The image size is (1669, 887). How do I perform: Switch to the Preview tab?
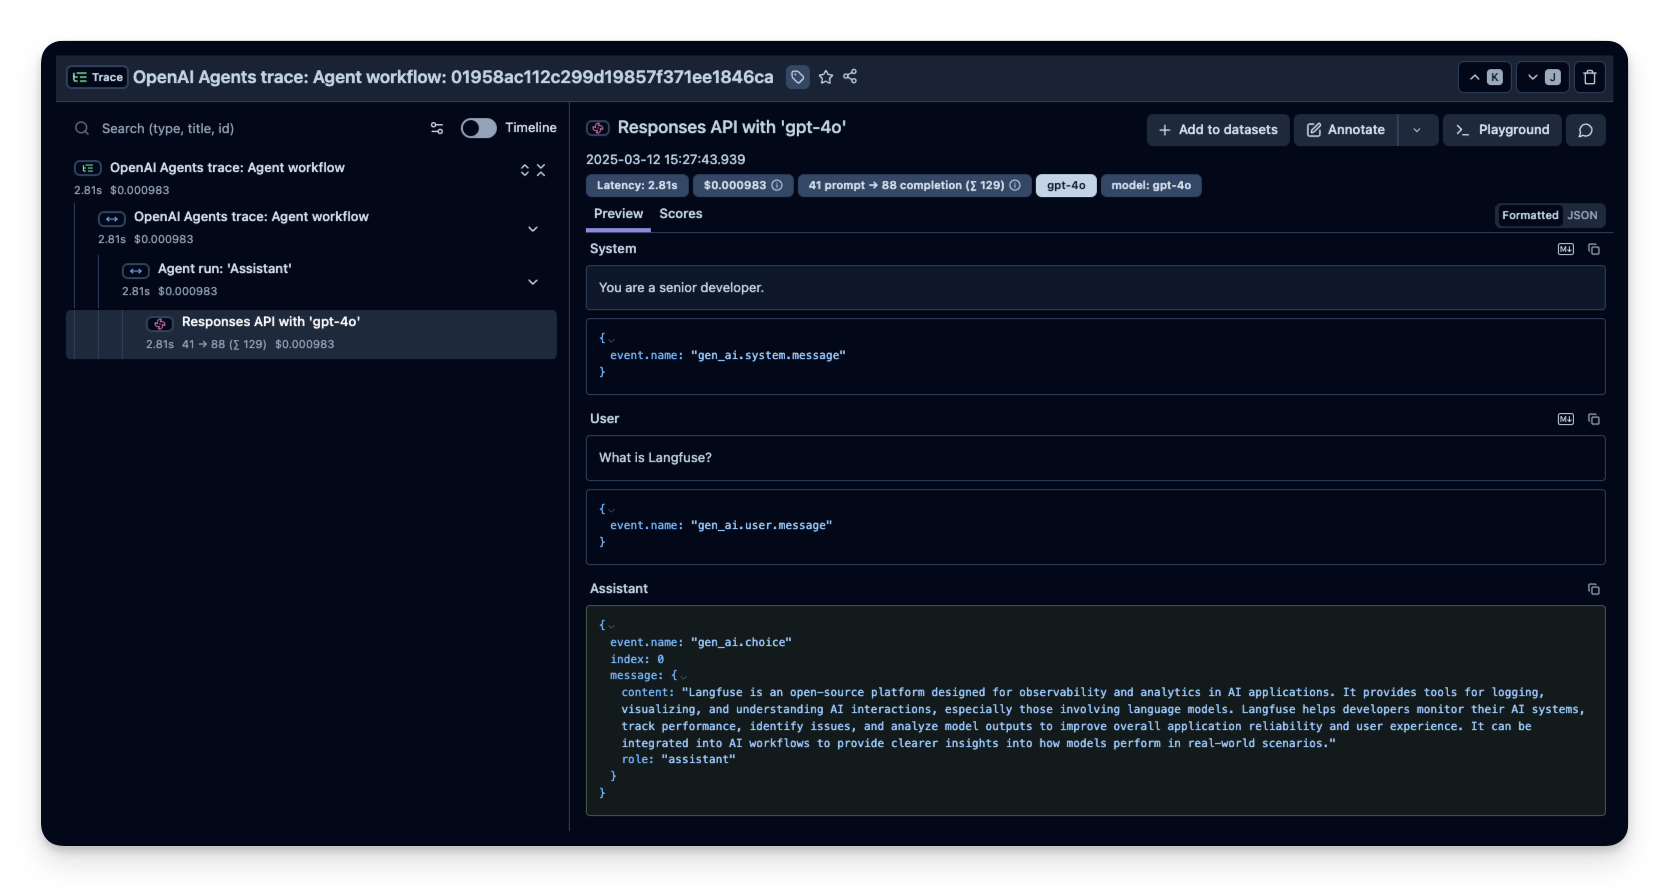[x=618, y=214]
